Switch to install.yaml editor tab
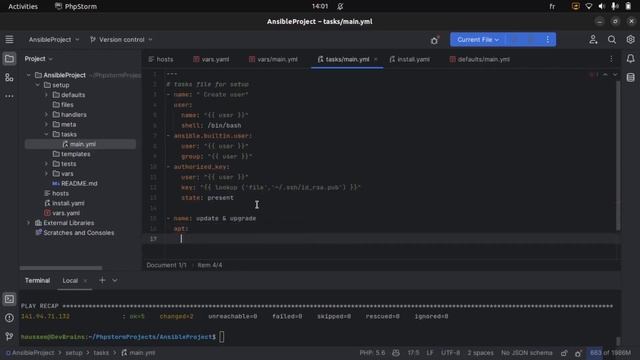 [x=409, y=59]
